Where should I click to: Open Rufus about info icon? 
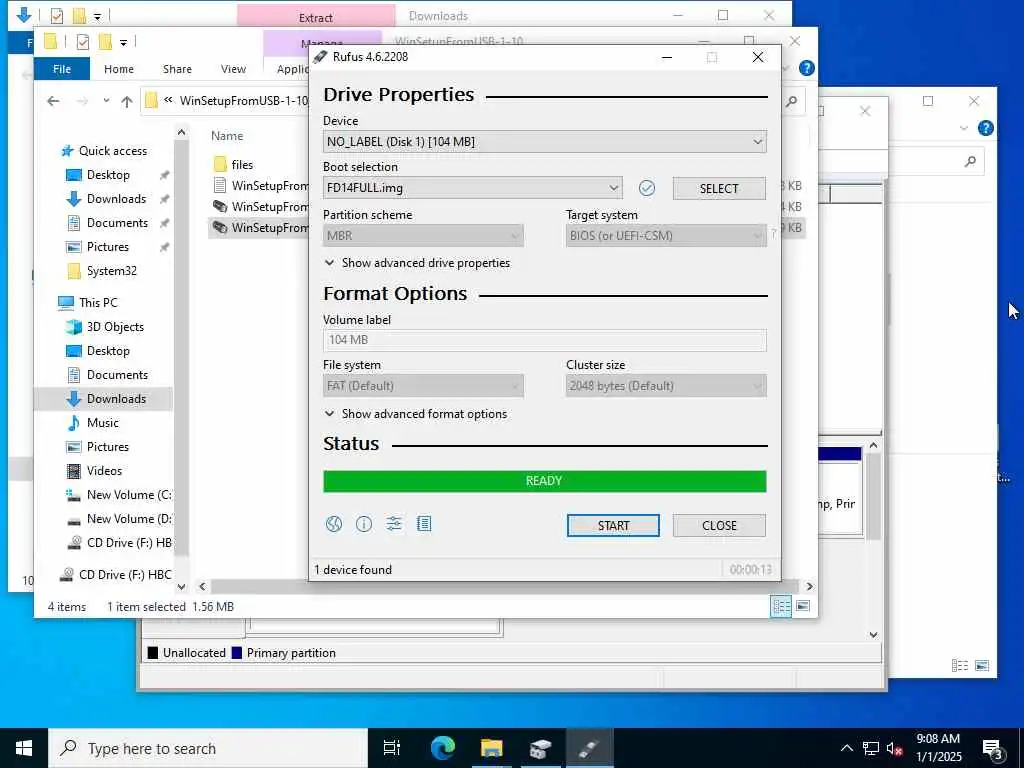click(364, 524)
